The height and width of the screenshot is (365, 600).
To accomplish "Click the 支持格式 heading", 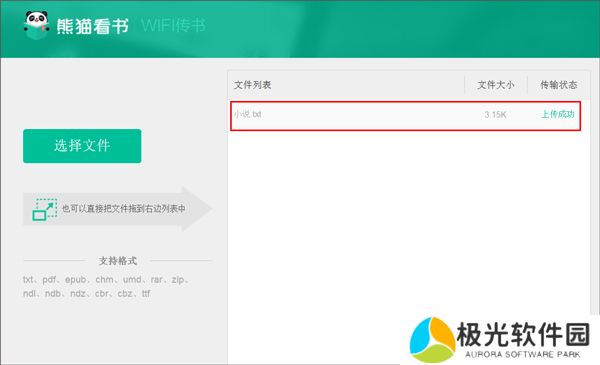I will 118,261.
